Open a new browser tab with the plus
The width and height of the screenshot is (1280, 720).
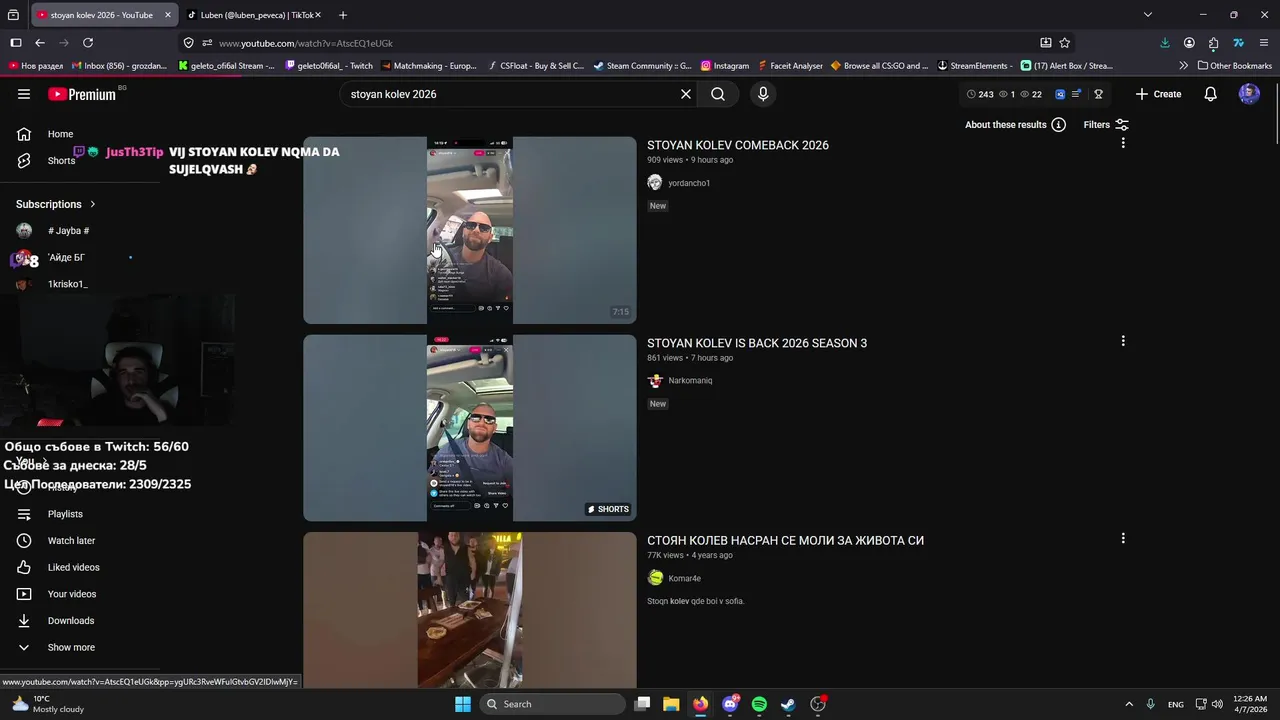343,15
